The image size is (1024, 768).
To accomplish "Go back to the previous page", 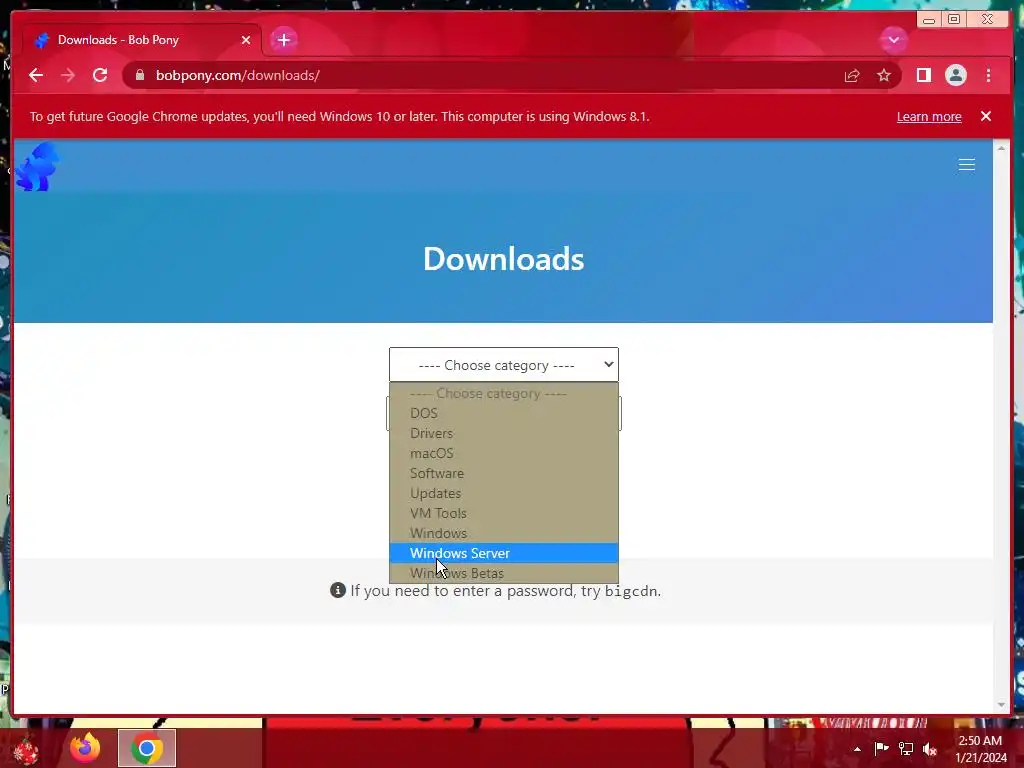I will 36,75.
